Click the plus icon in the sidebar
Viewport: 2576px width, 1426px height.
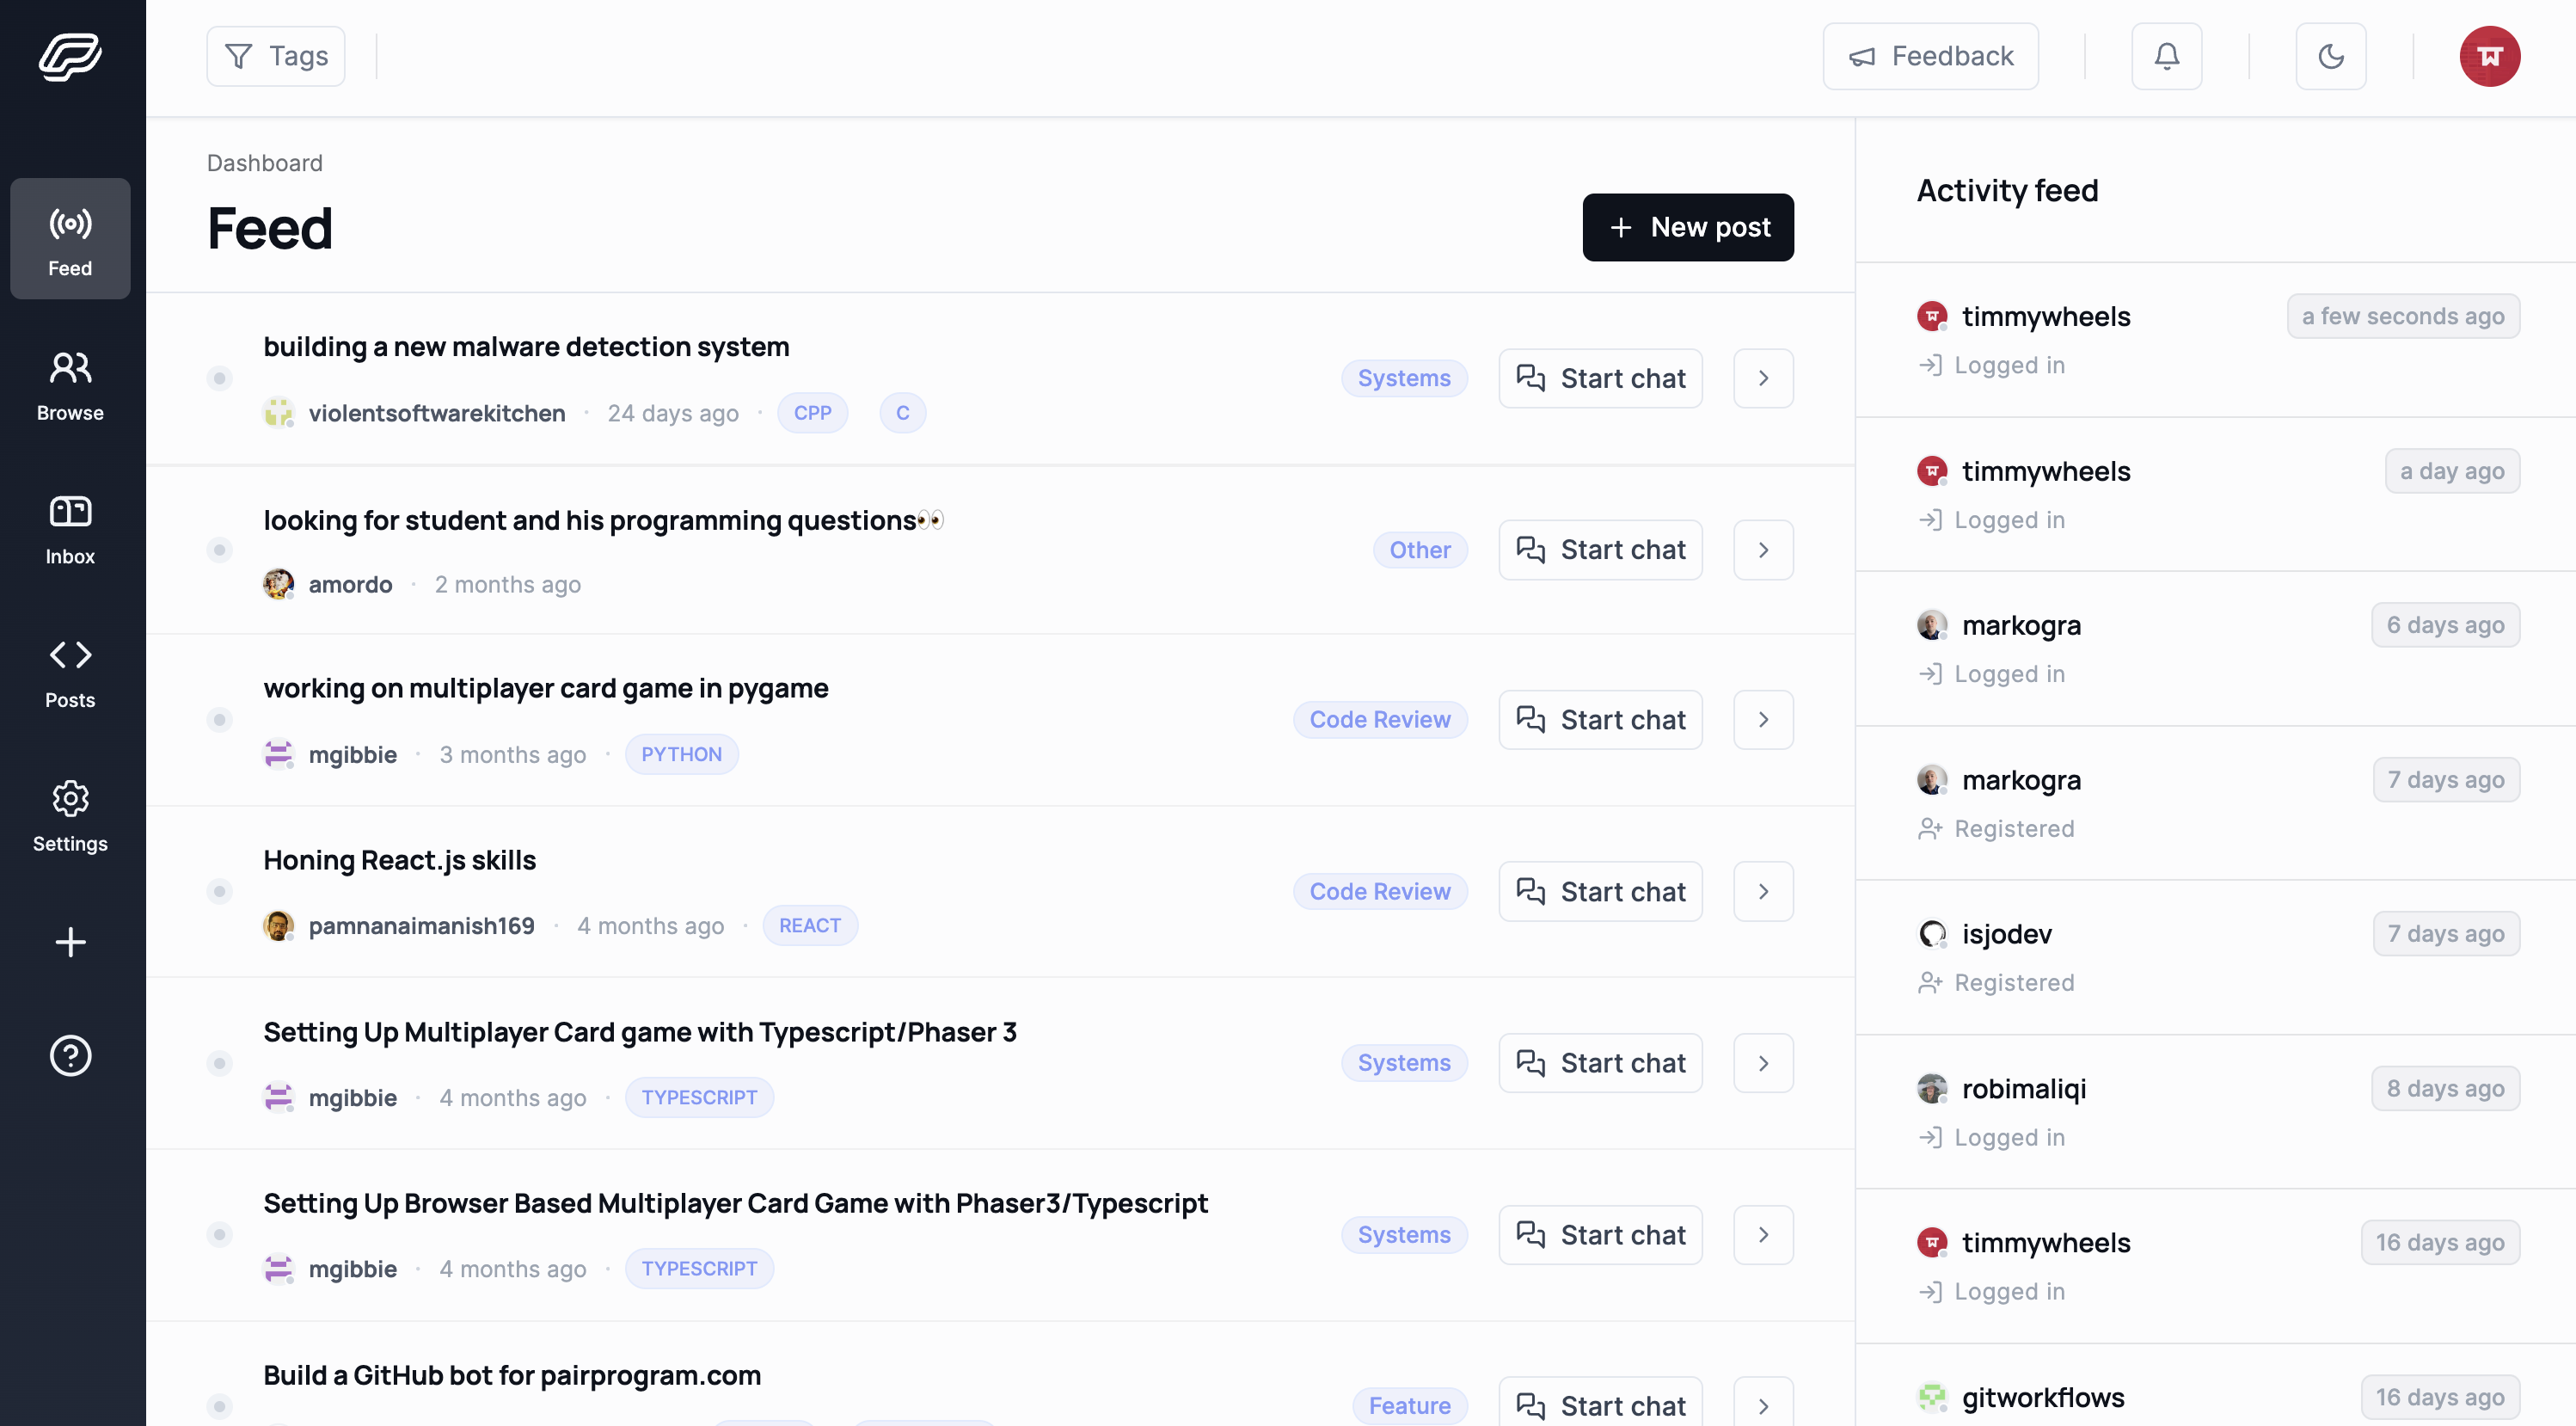(69, 942)
